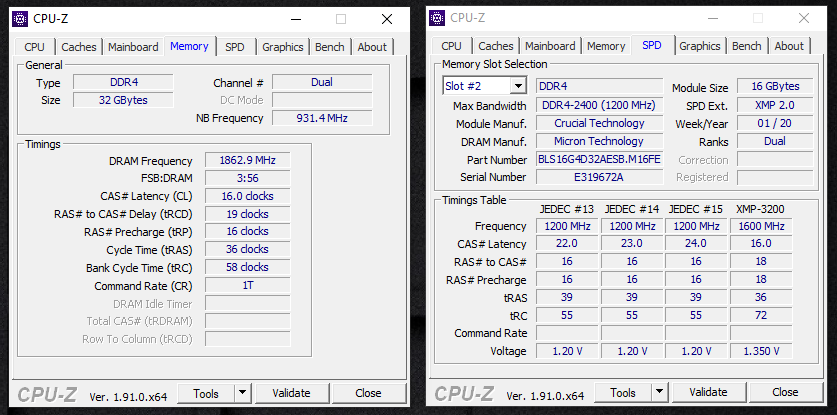Screen dimensions: 837x415
Task: Minimize the Memory CPU-Z window
Action: [x=296, y=19]
